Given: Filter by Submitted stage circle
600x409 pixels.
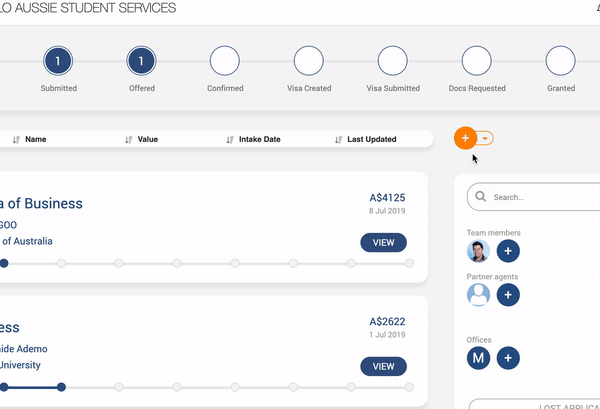Looking at the screenshot, I should [58, 62].
